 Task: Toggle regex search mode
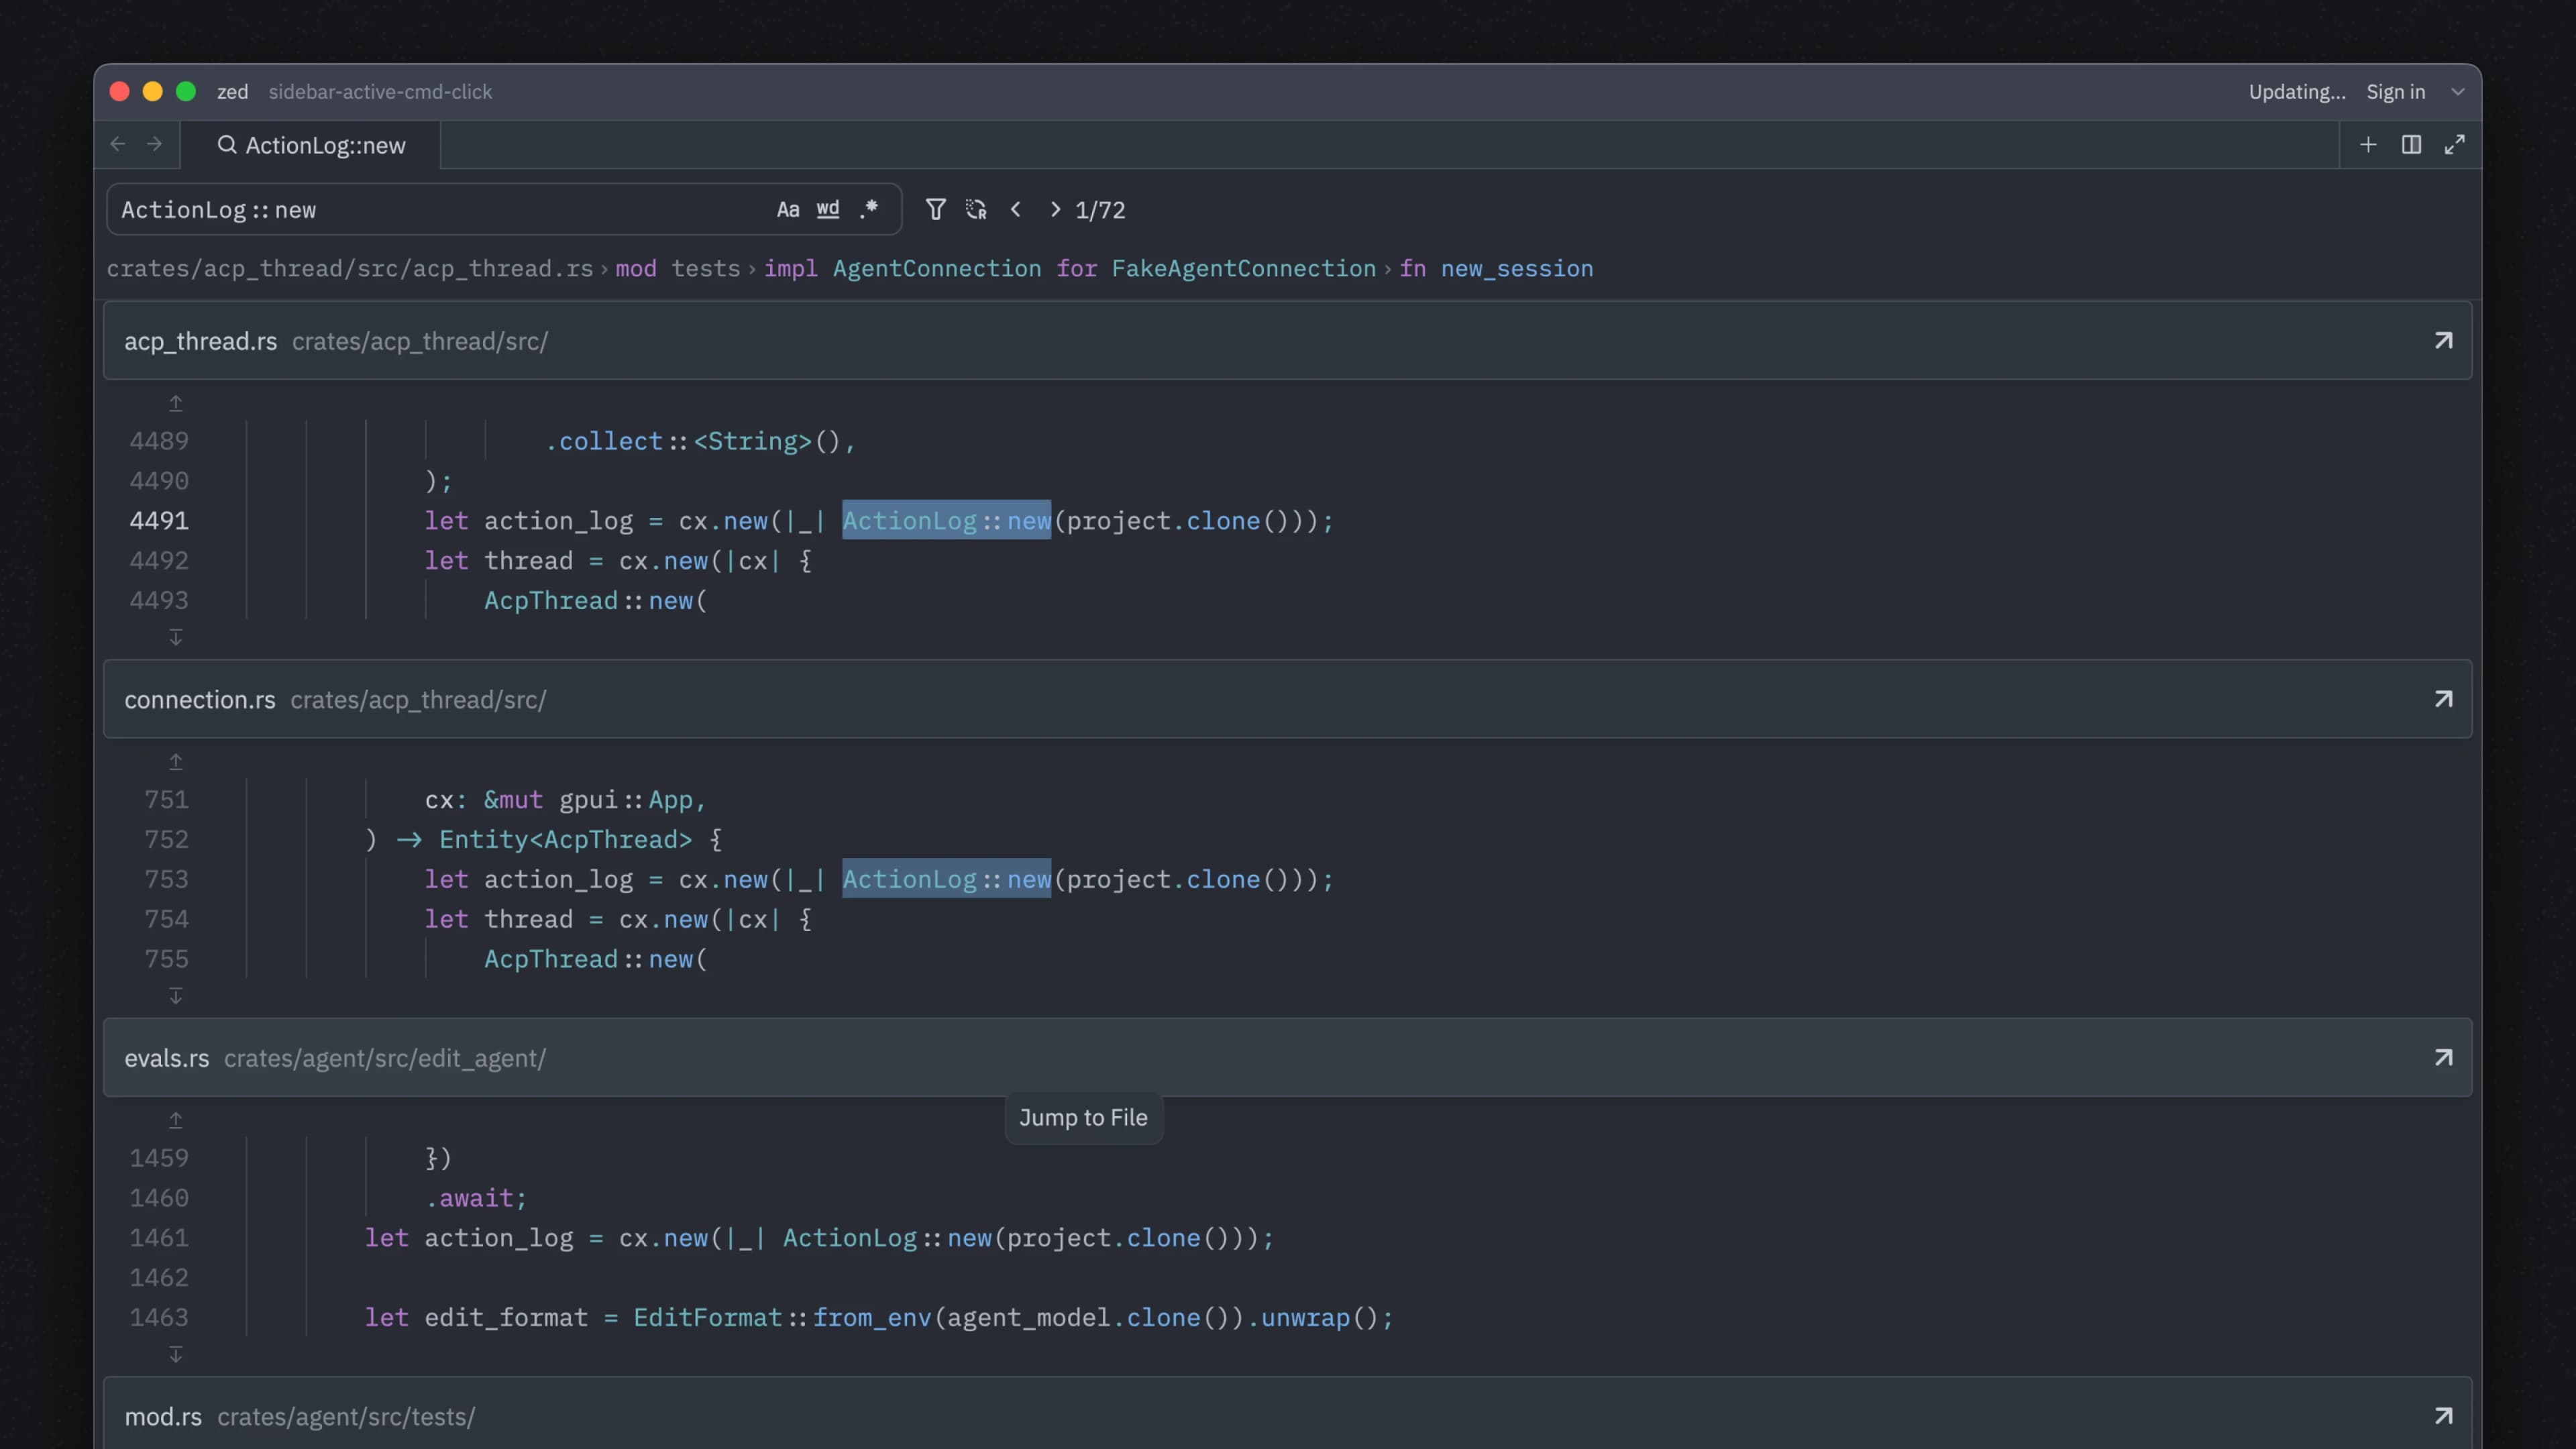[868, 209]
